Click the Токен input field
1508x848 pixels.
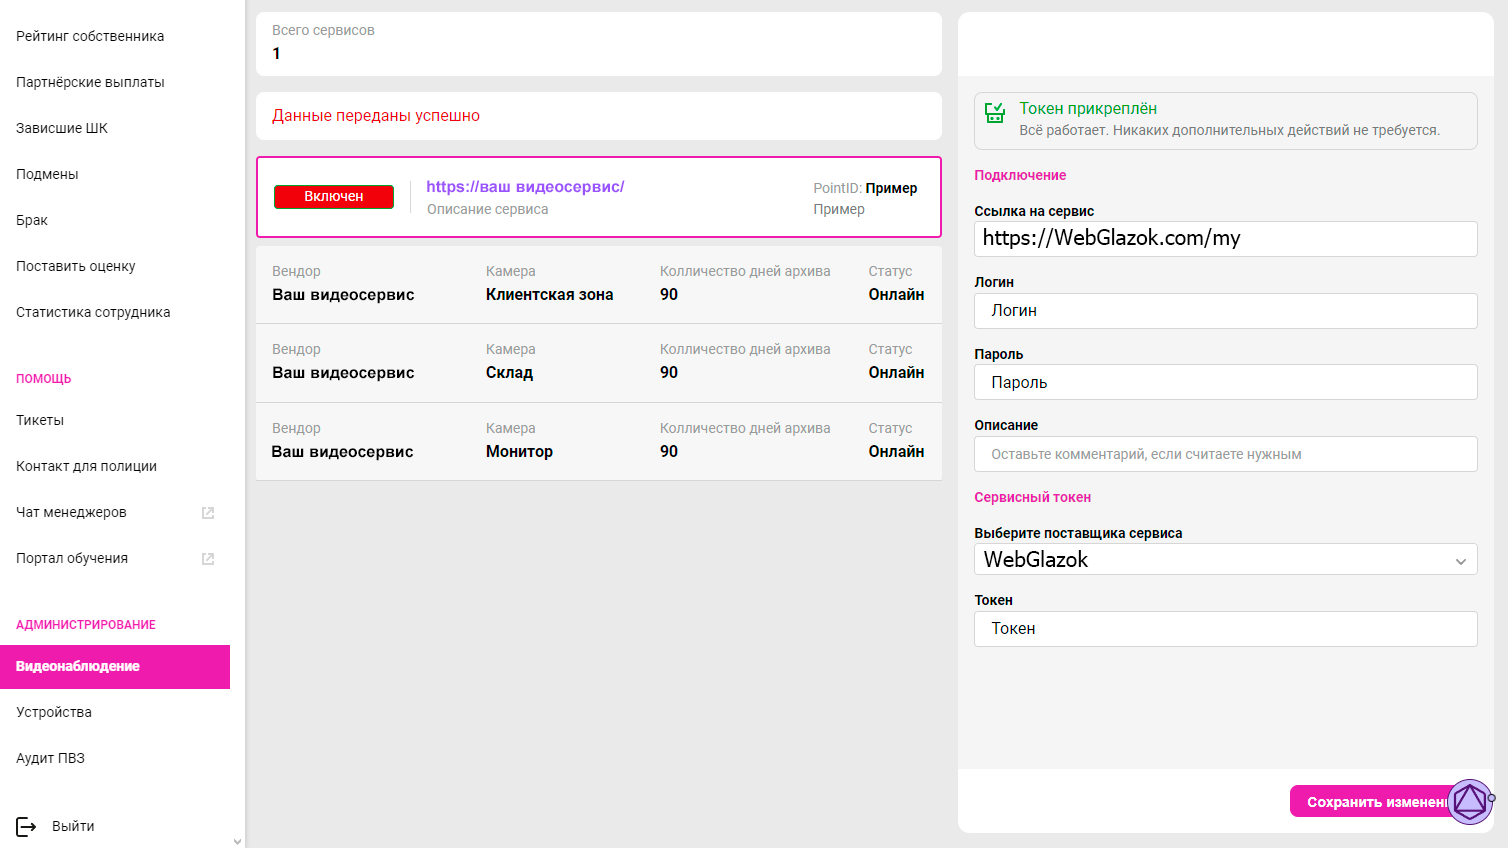(1226, 629)
